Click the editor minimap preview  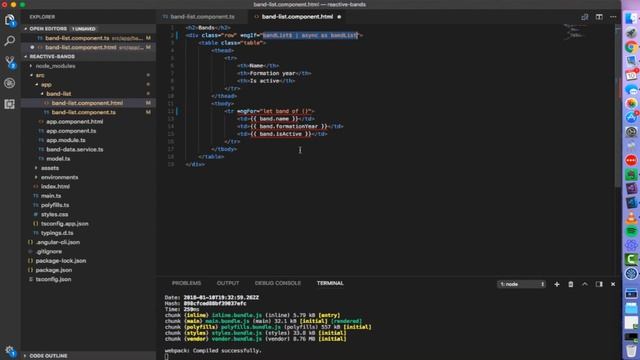(x=576, y=31)
